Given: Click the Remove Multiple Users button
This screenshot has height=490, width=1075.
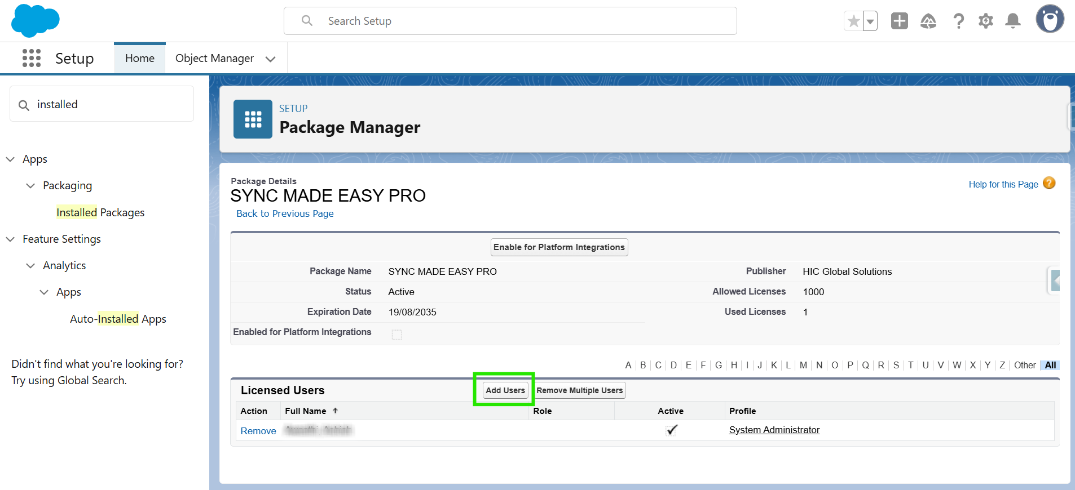Looking at the screenshot, I should [x=580, y=390].
